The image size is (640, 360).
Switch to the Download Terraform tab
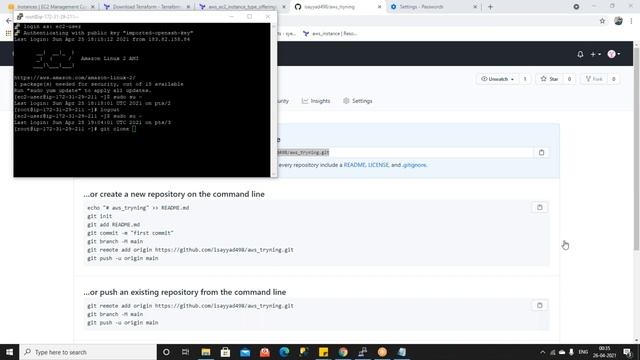tap(146, 7)
